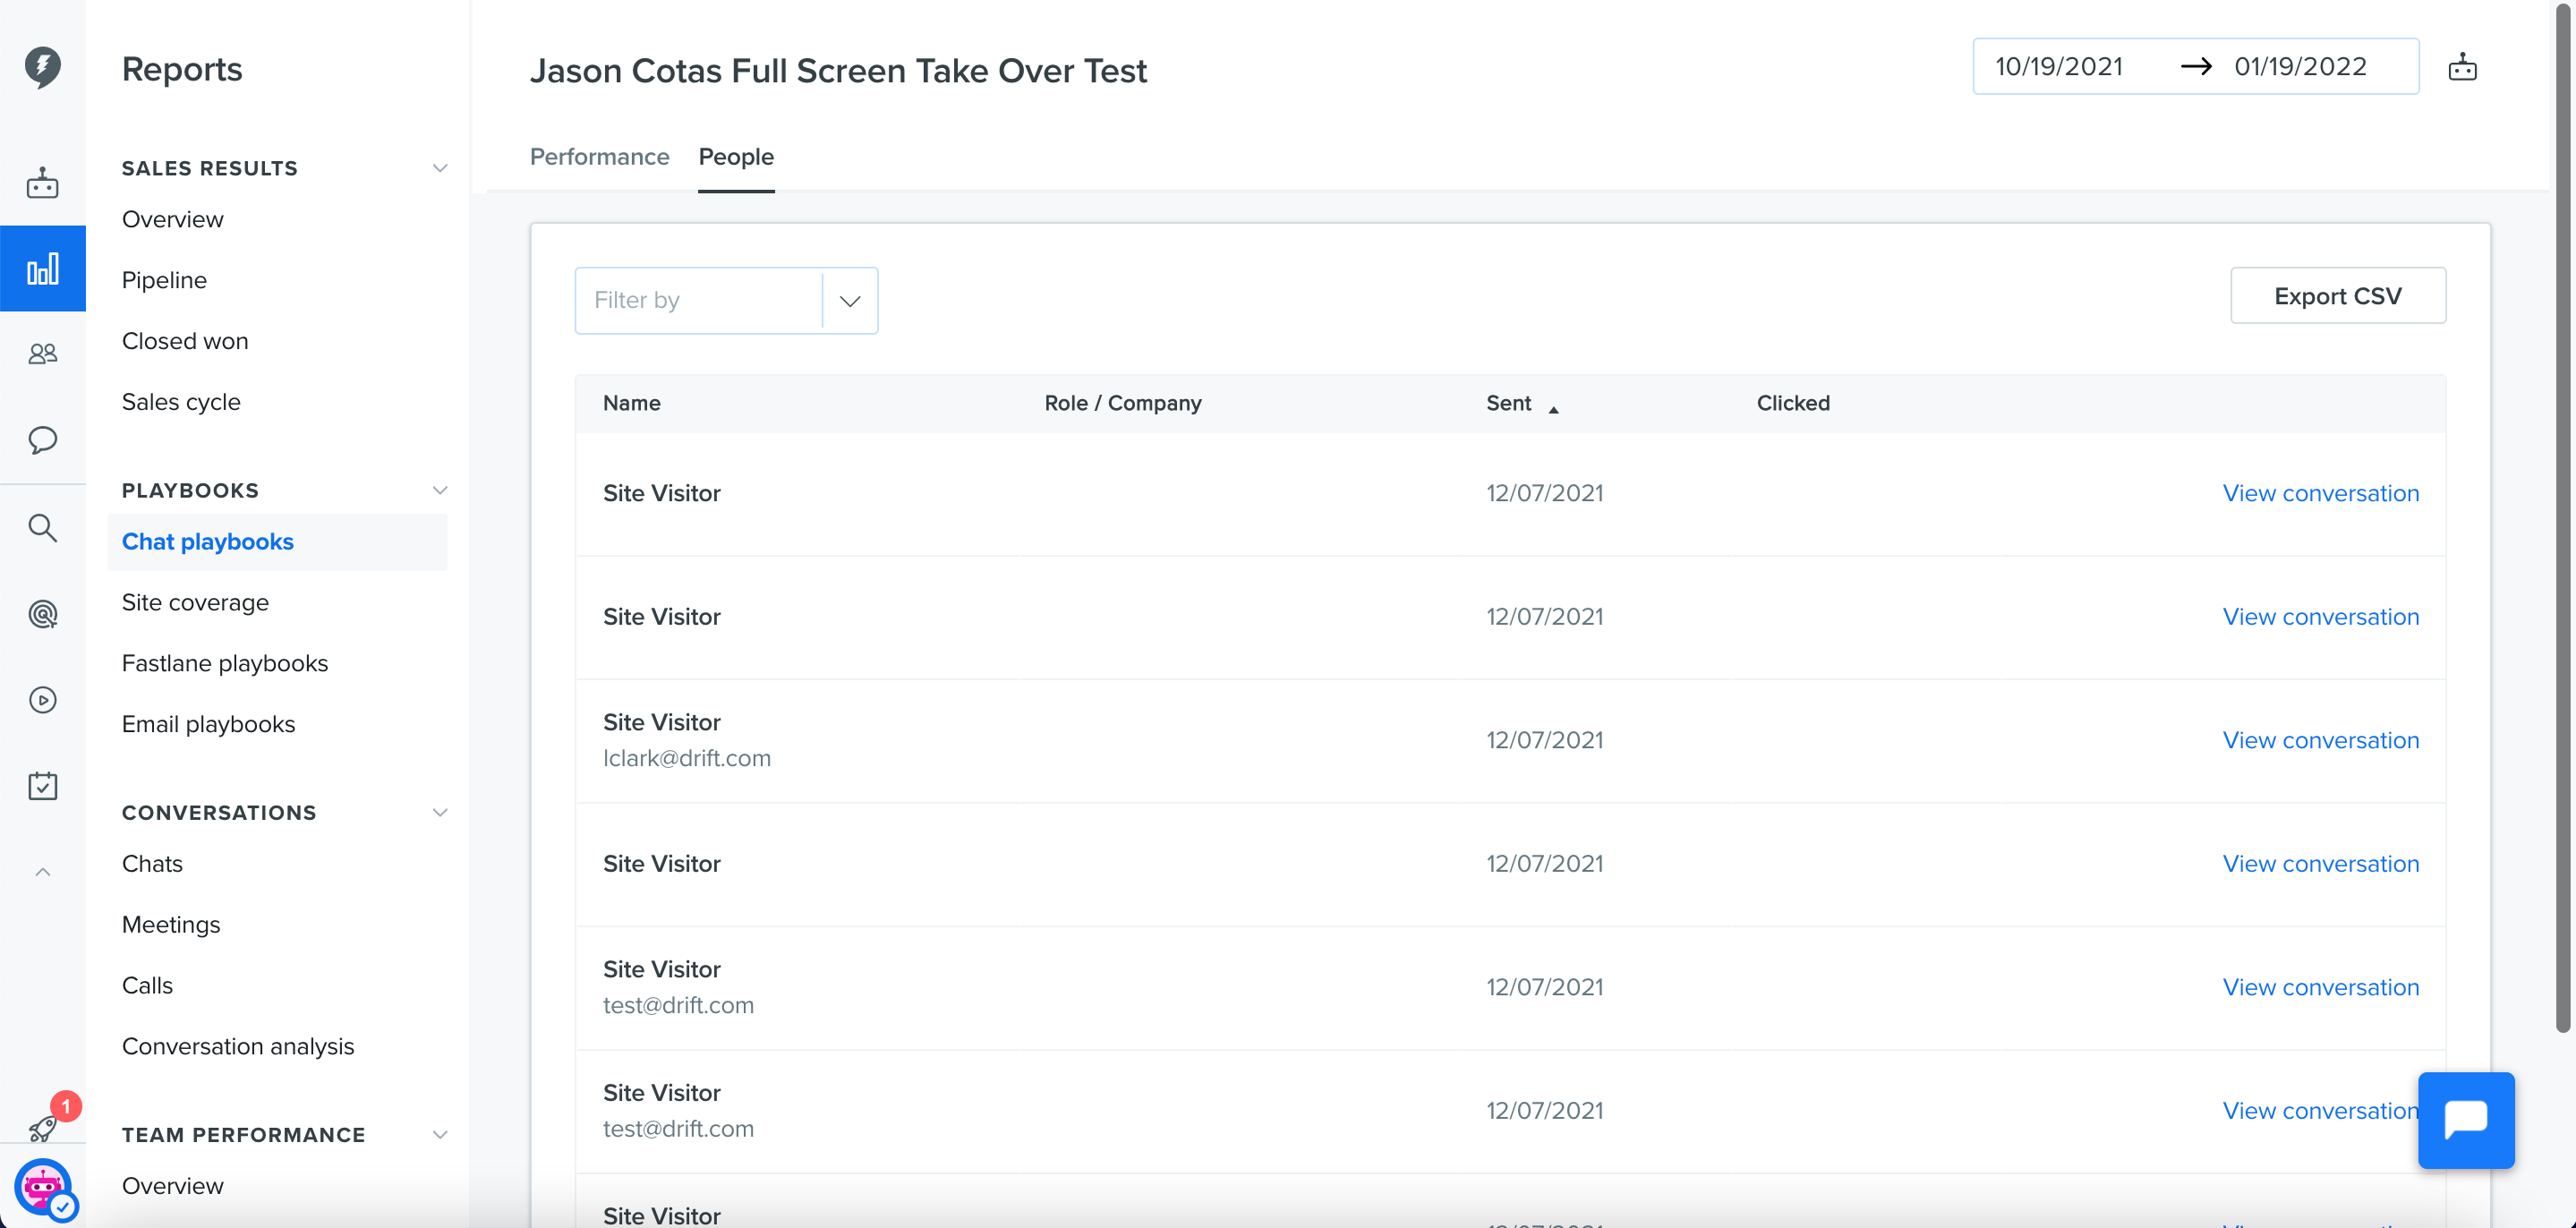2576x1228 pixels.
Task: Click the page vertical scrollbar
Action: coord(2562,520)
